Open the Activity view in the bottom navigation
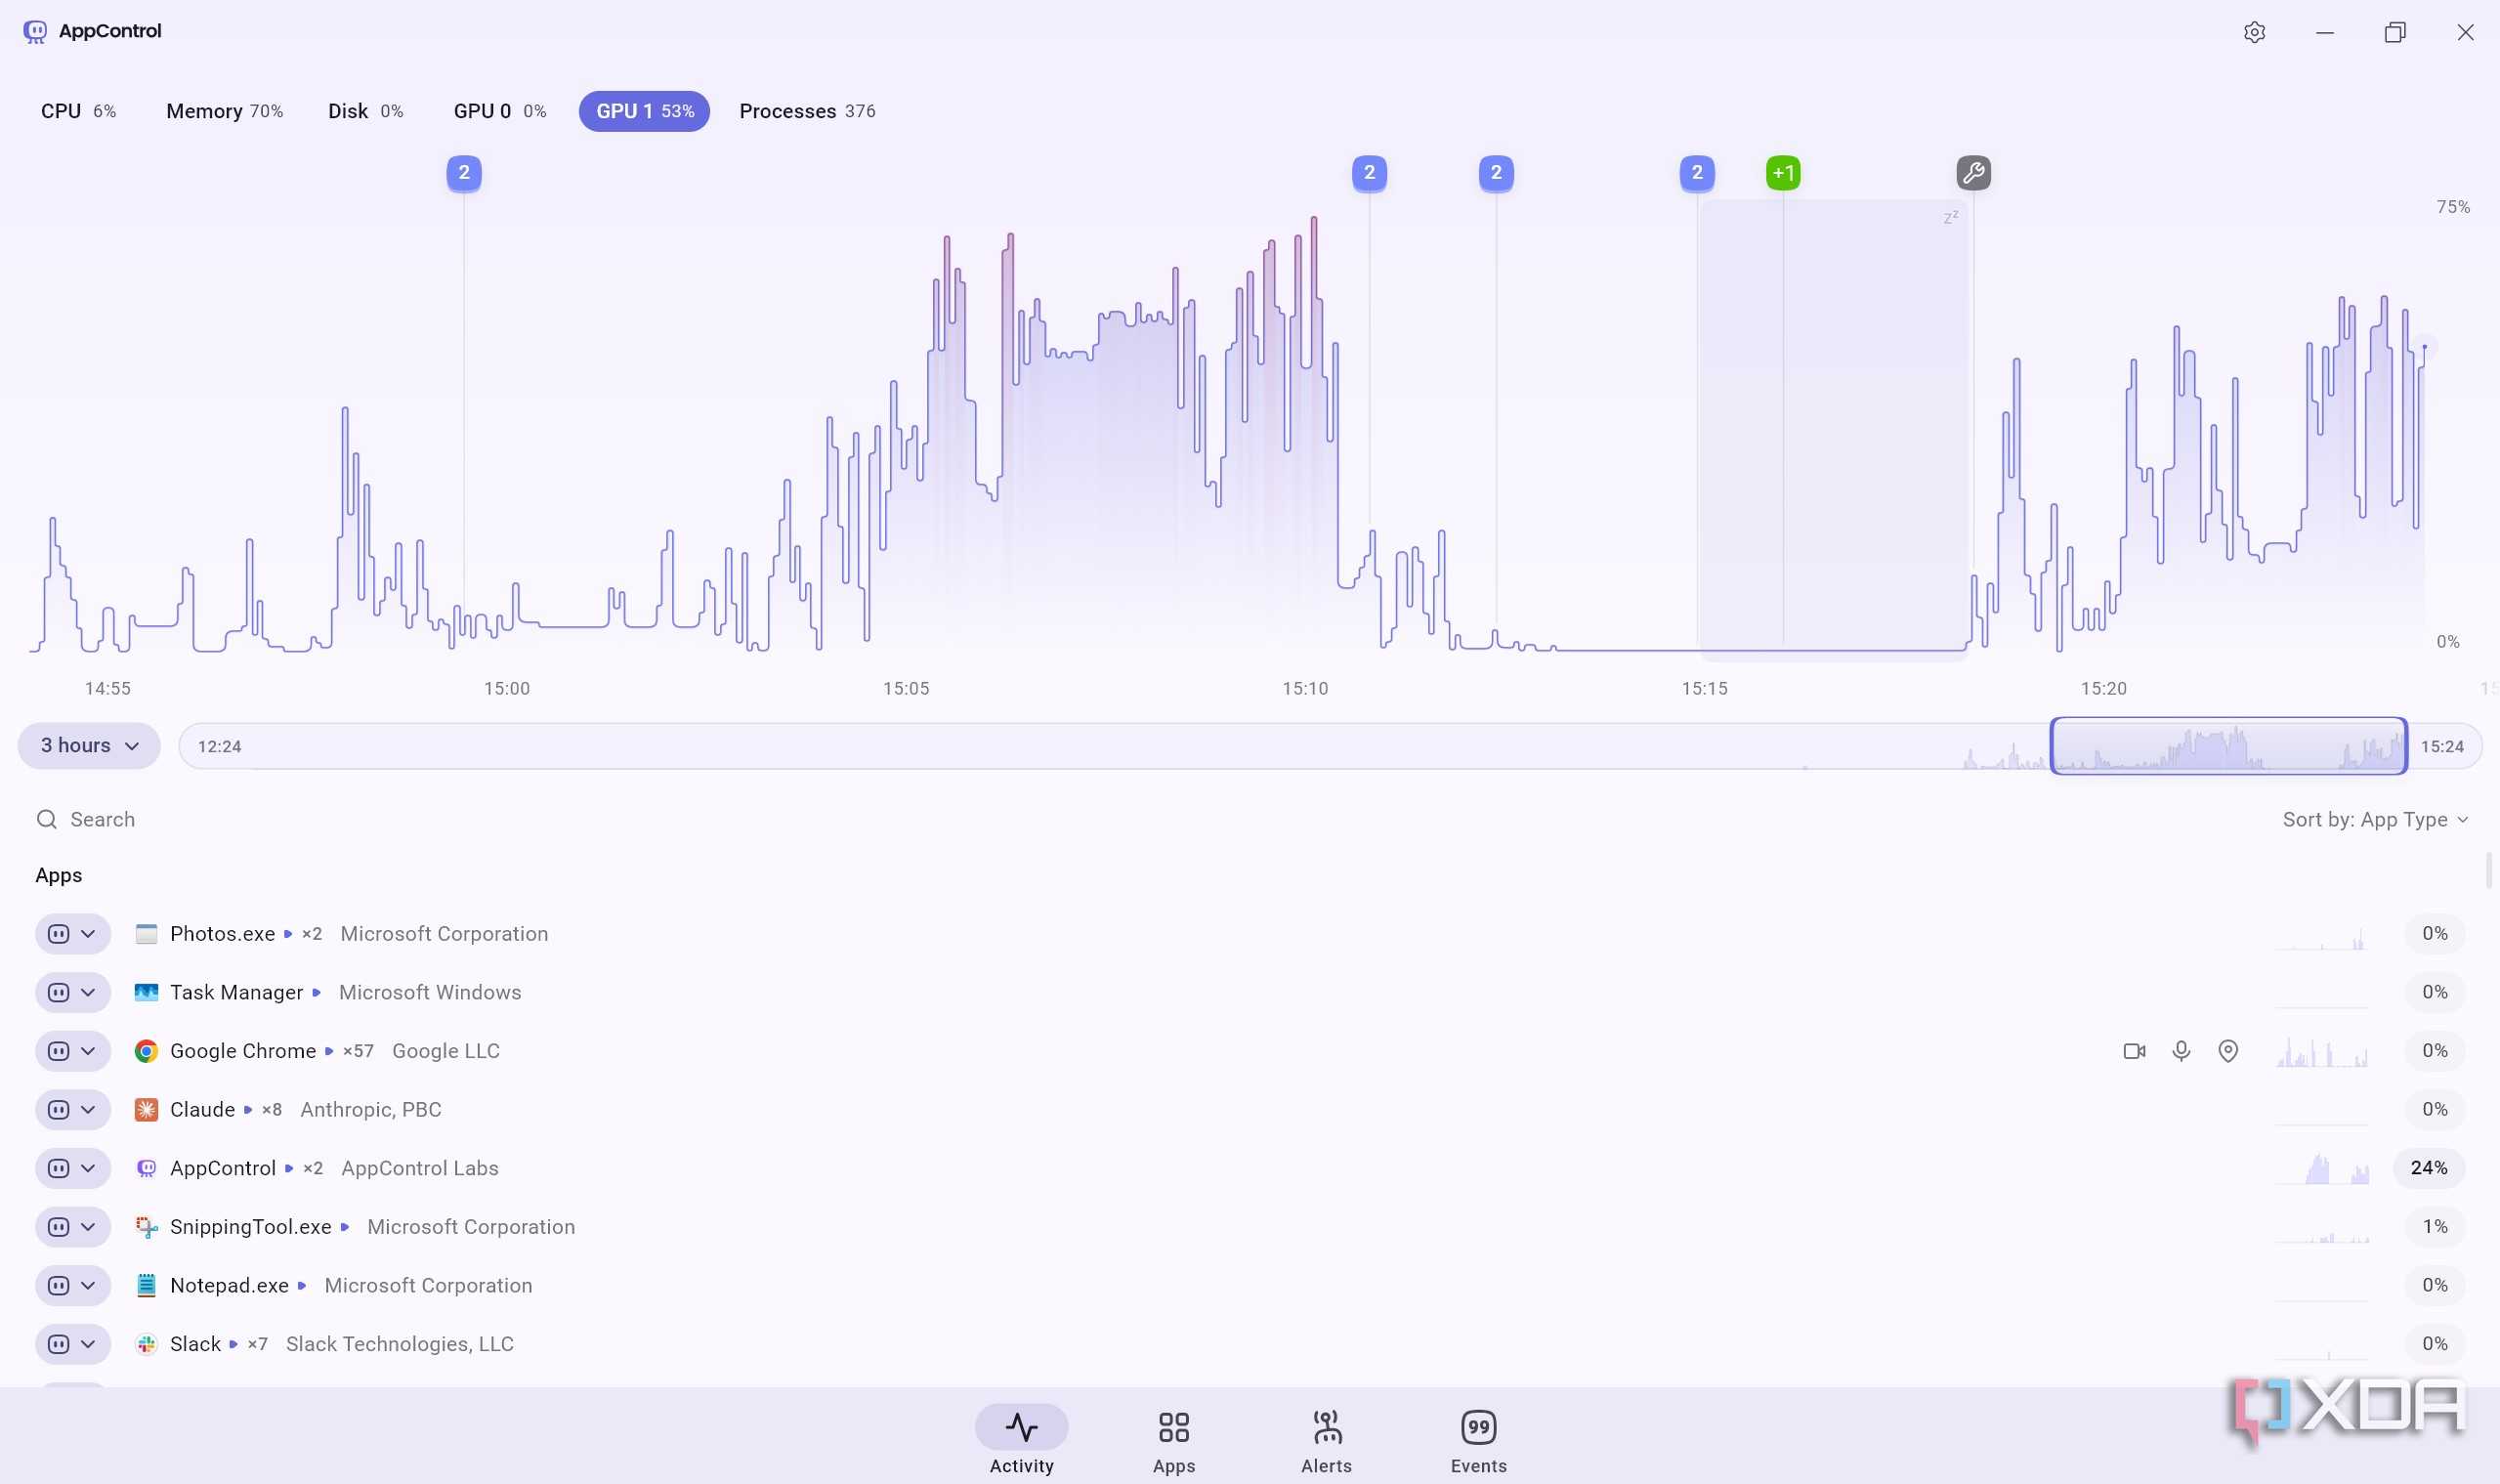 click(x=1021, y=1440)
